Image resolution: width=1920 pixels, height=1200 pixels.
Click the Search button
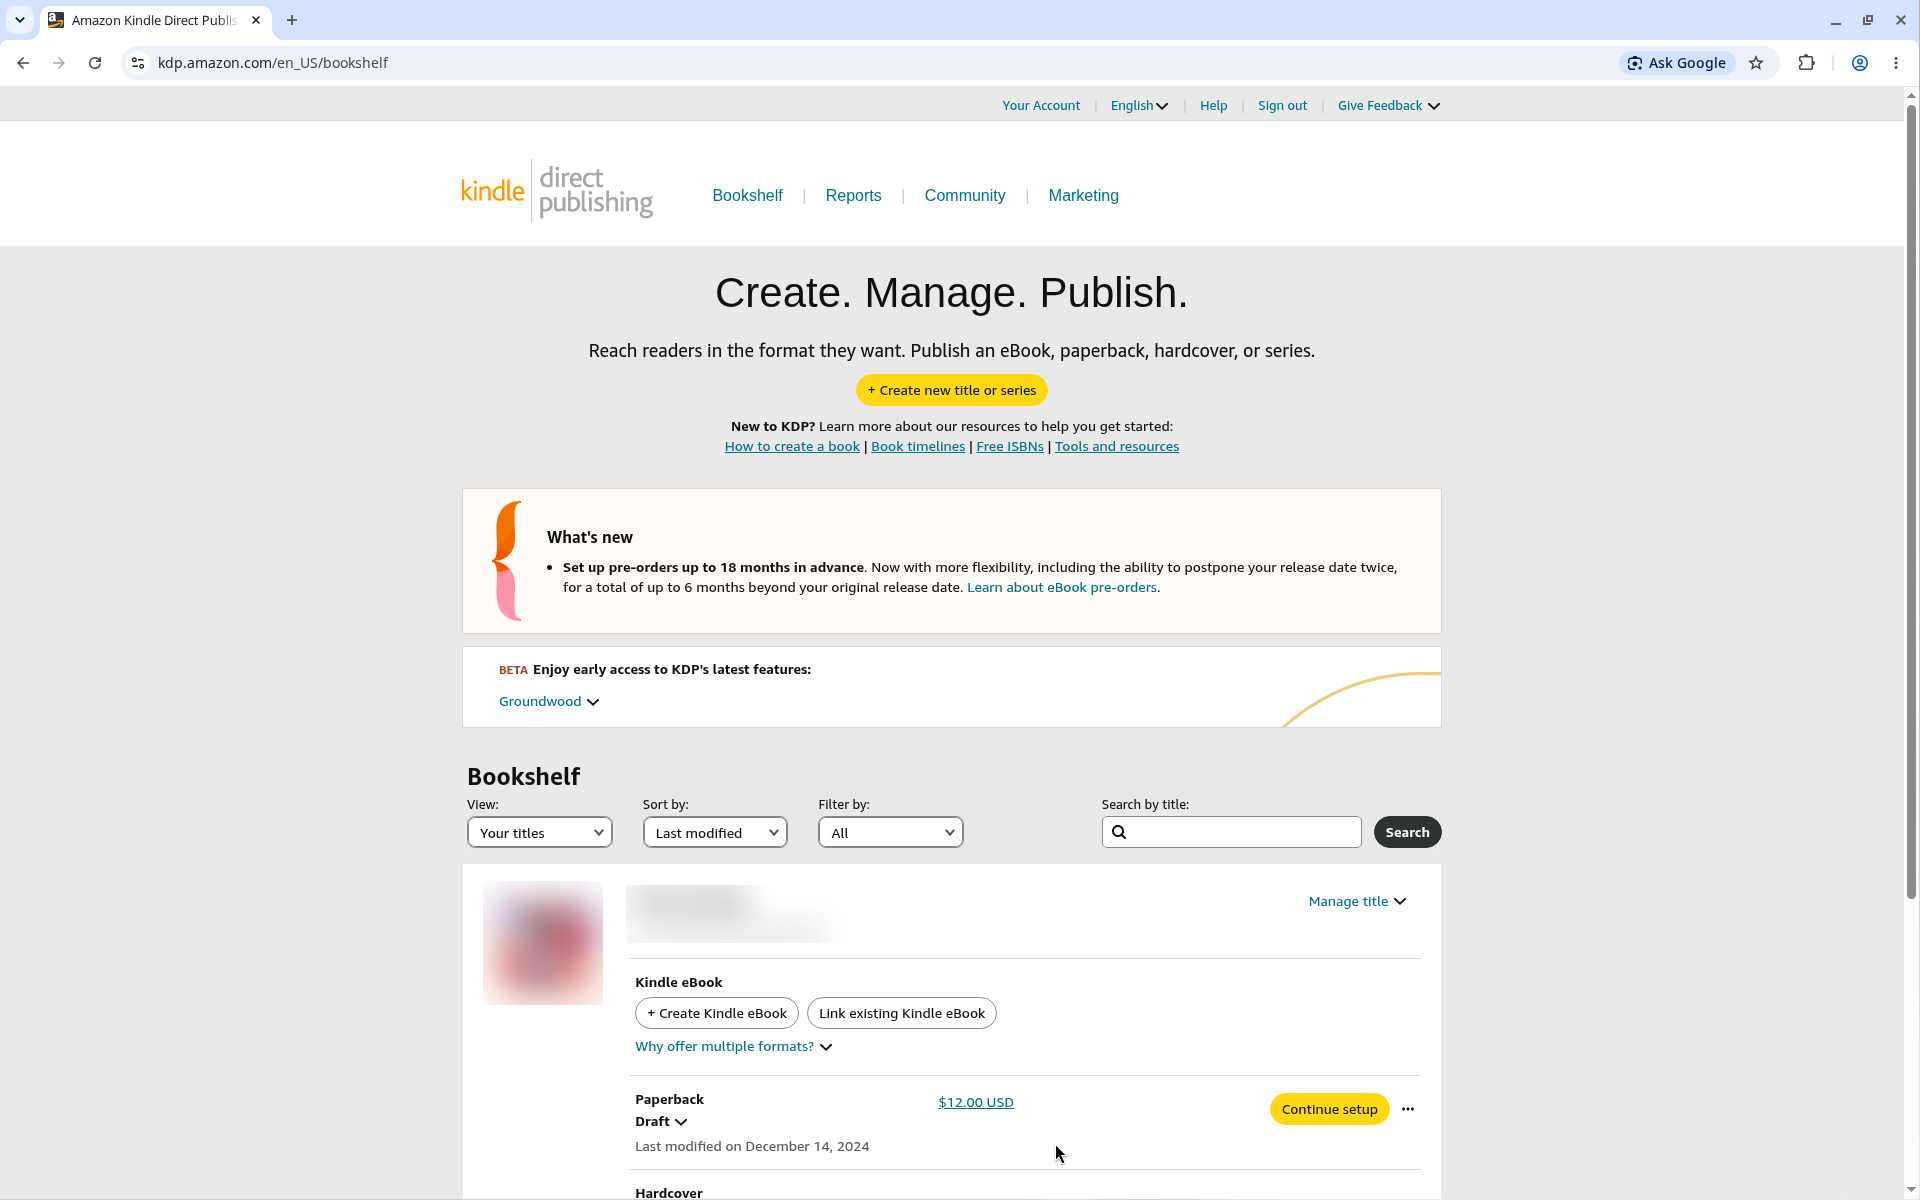click(1407, 833)
